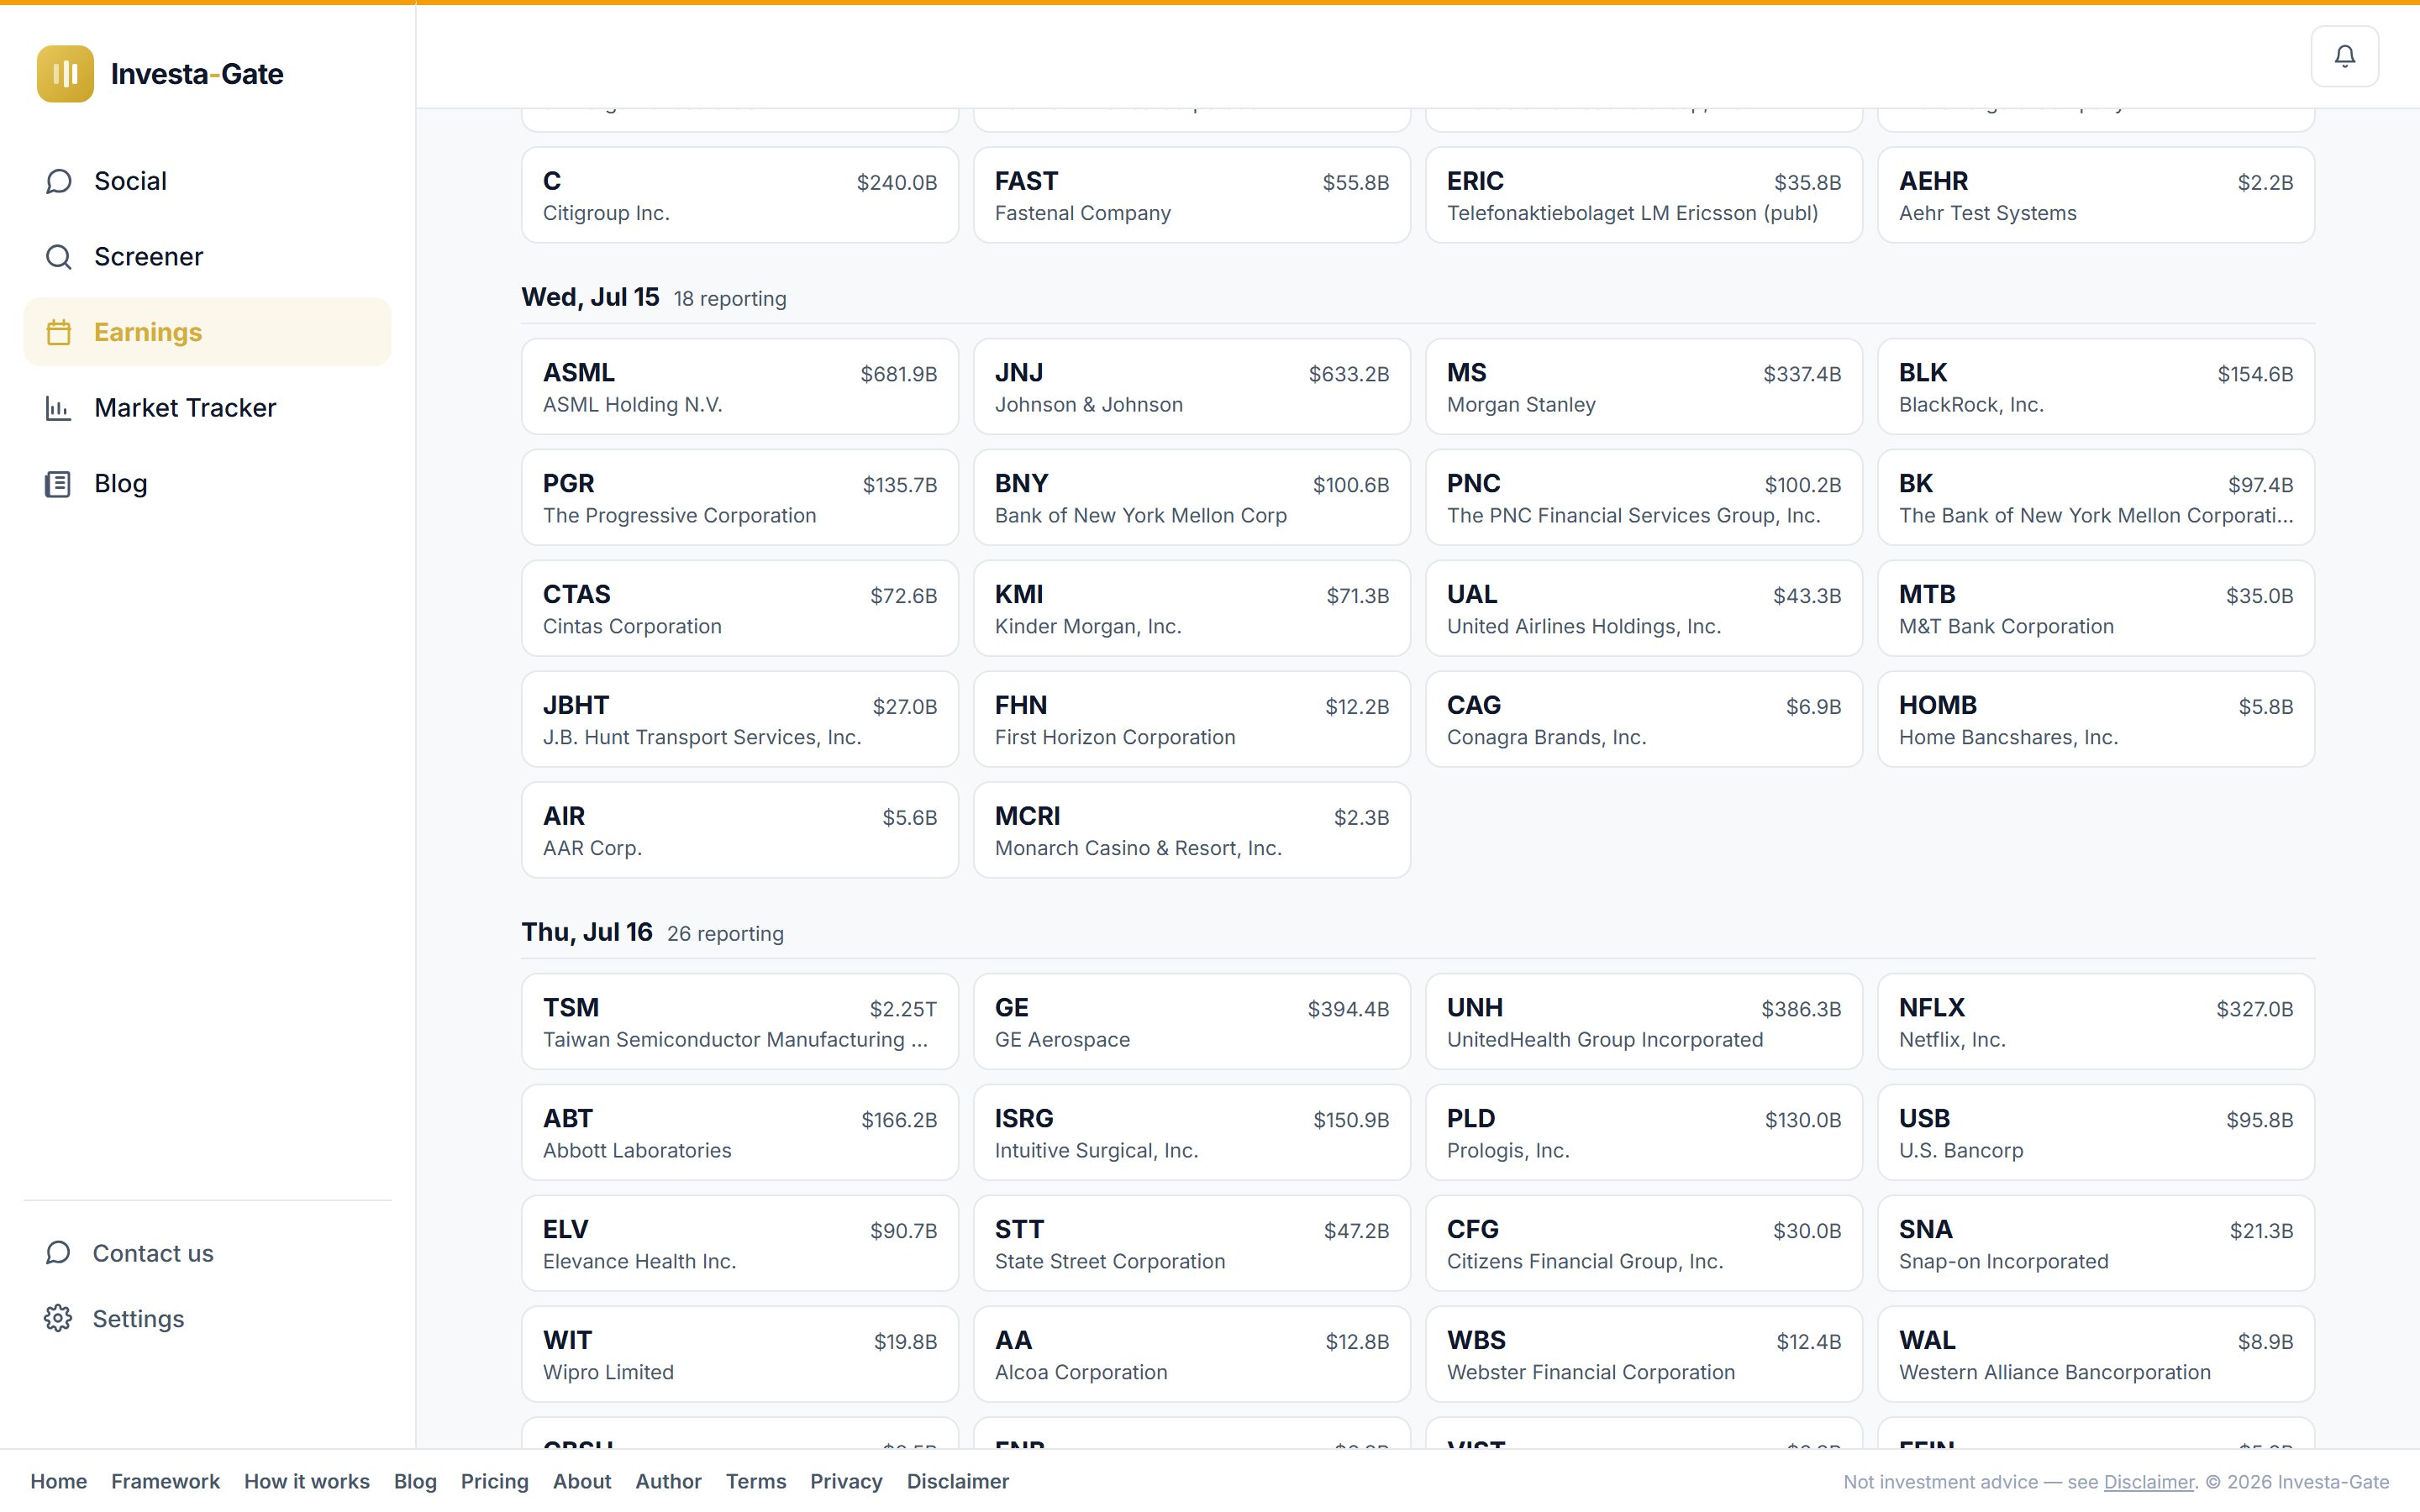This screenshot has width=2420, height=1512.
Task: Open Contact us in sidebar
Action: pos(207,1253)
